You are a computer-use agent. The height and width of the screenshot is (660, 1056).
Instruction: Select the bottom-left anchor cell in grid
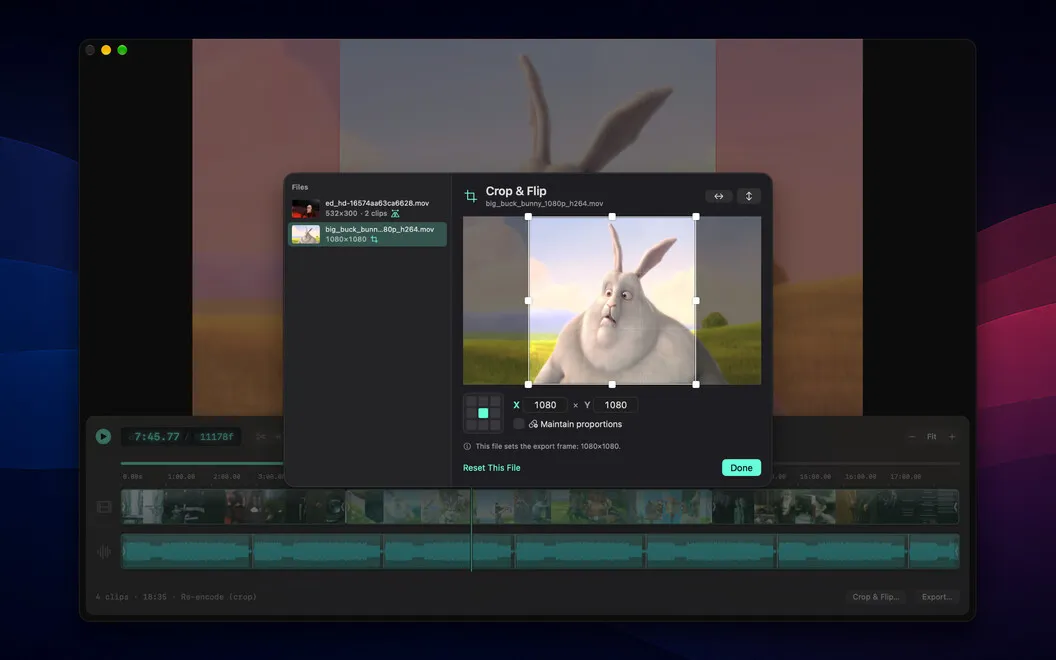(471, 425)
